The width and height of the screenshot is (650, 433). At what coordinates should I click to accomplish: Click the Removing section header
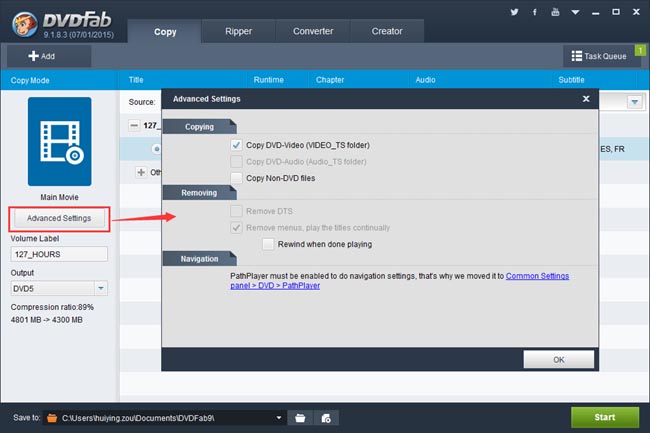pos(199,193)
